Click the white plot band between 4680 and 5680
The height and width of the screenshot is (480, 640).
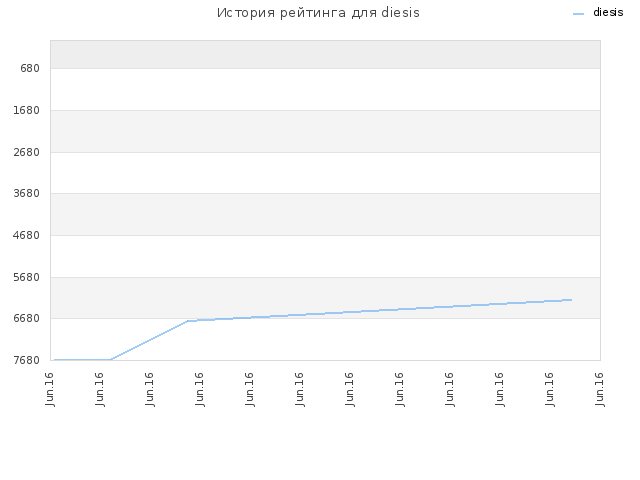coord(325,256)
